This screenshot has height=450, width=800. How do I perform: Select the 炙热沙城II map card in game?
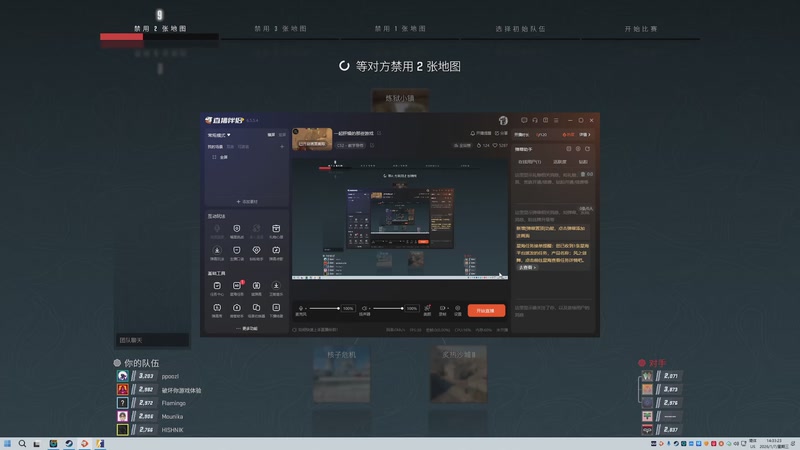pos(458,374)
